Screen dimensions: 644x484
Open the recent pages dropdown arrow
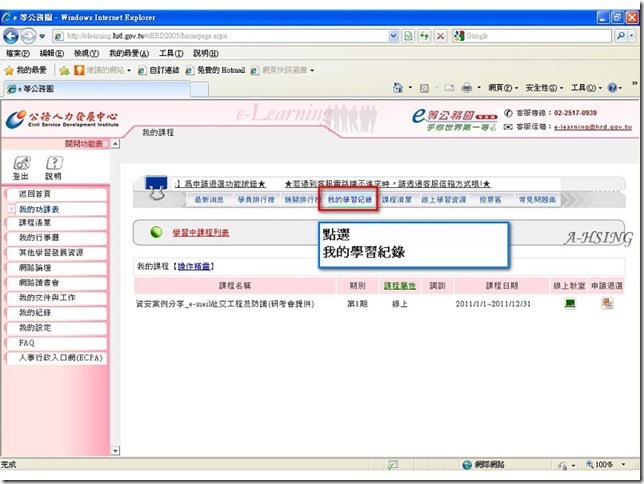42,36
